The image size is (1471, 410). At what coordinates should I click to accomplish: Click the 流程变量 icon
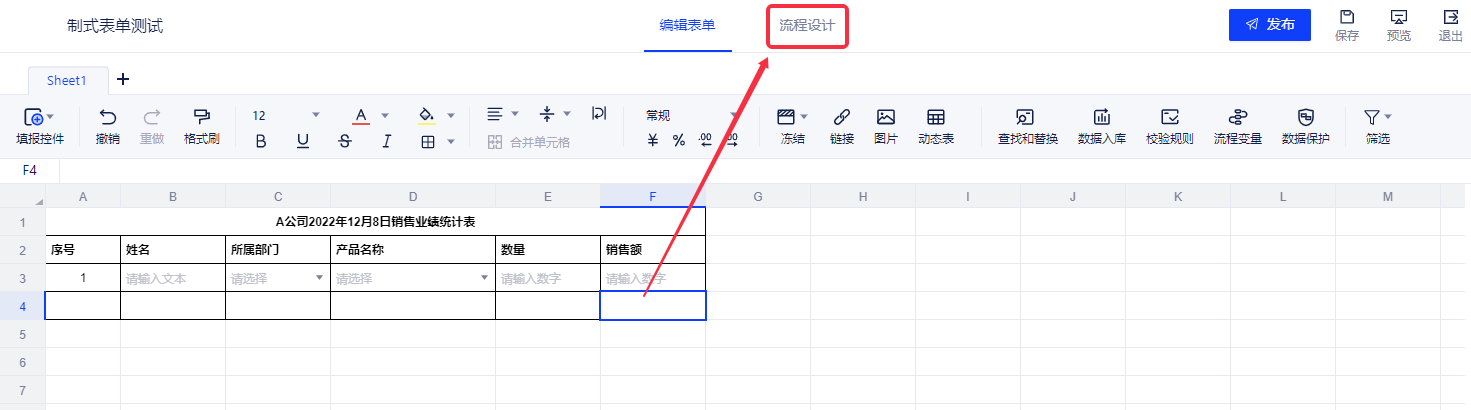point(1237,125)
